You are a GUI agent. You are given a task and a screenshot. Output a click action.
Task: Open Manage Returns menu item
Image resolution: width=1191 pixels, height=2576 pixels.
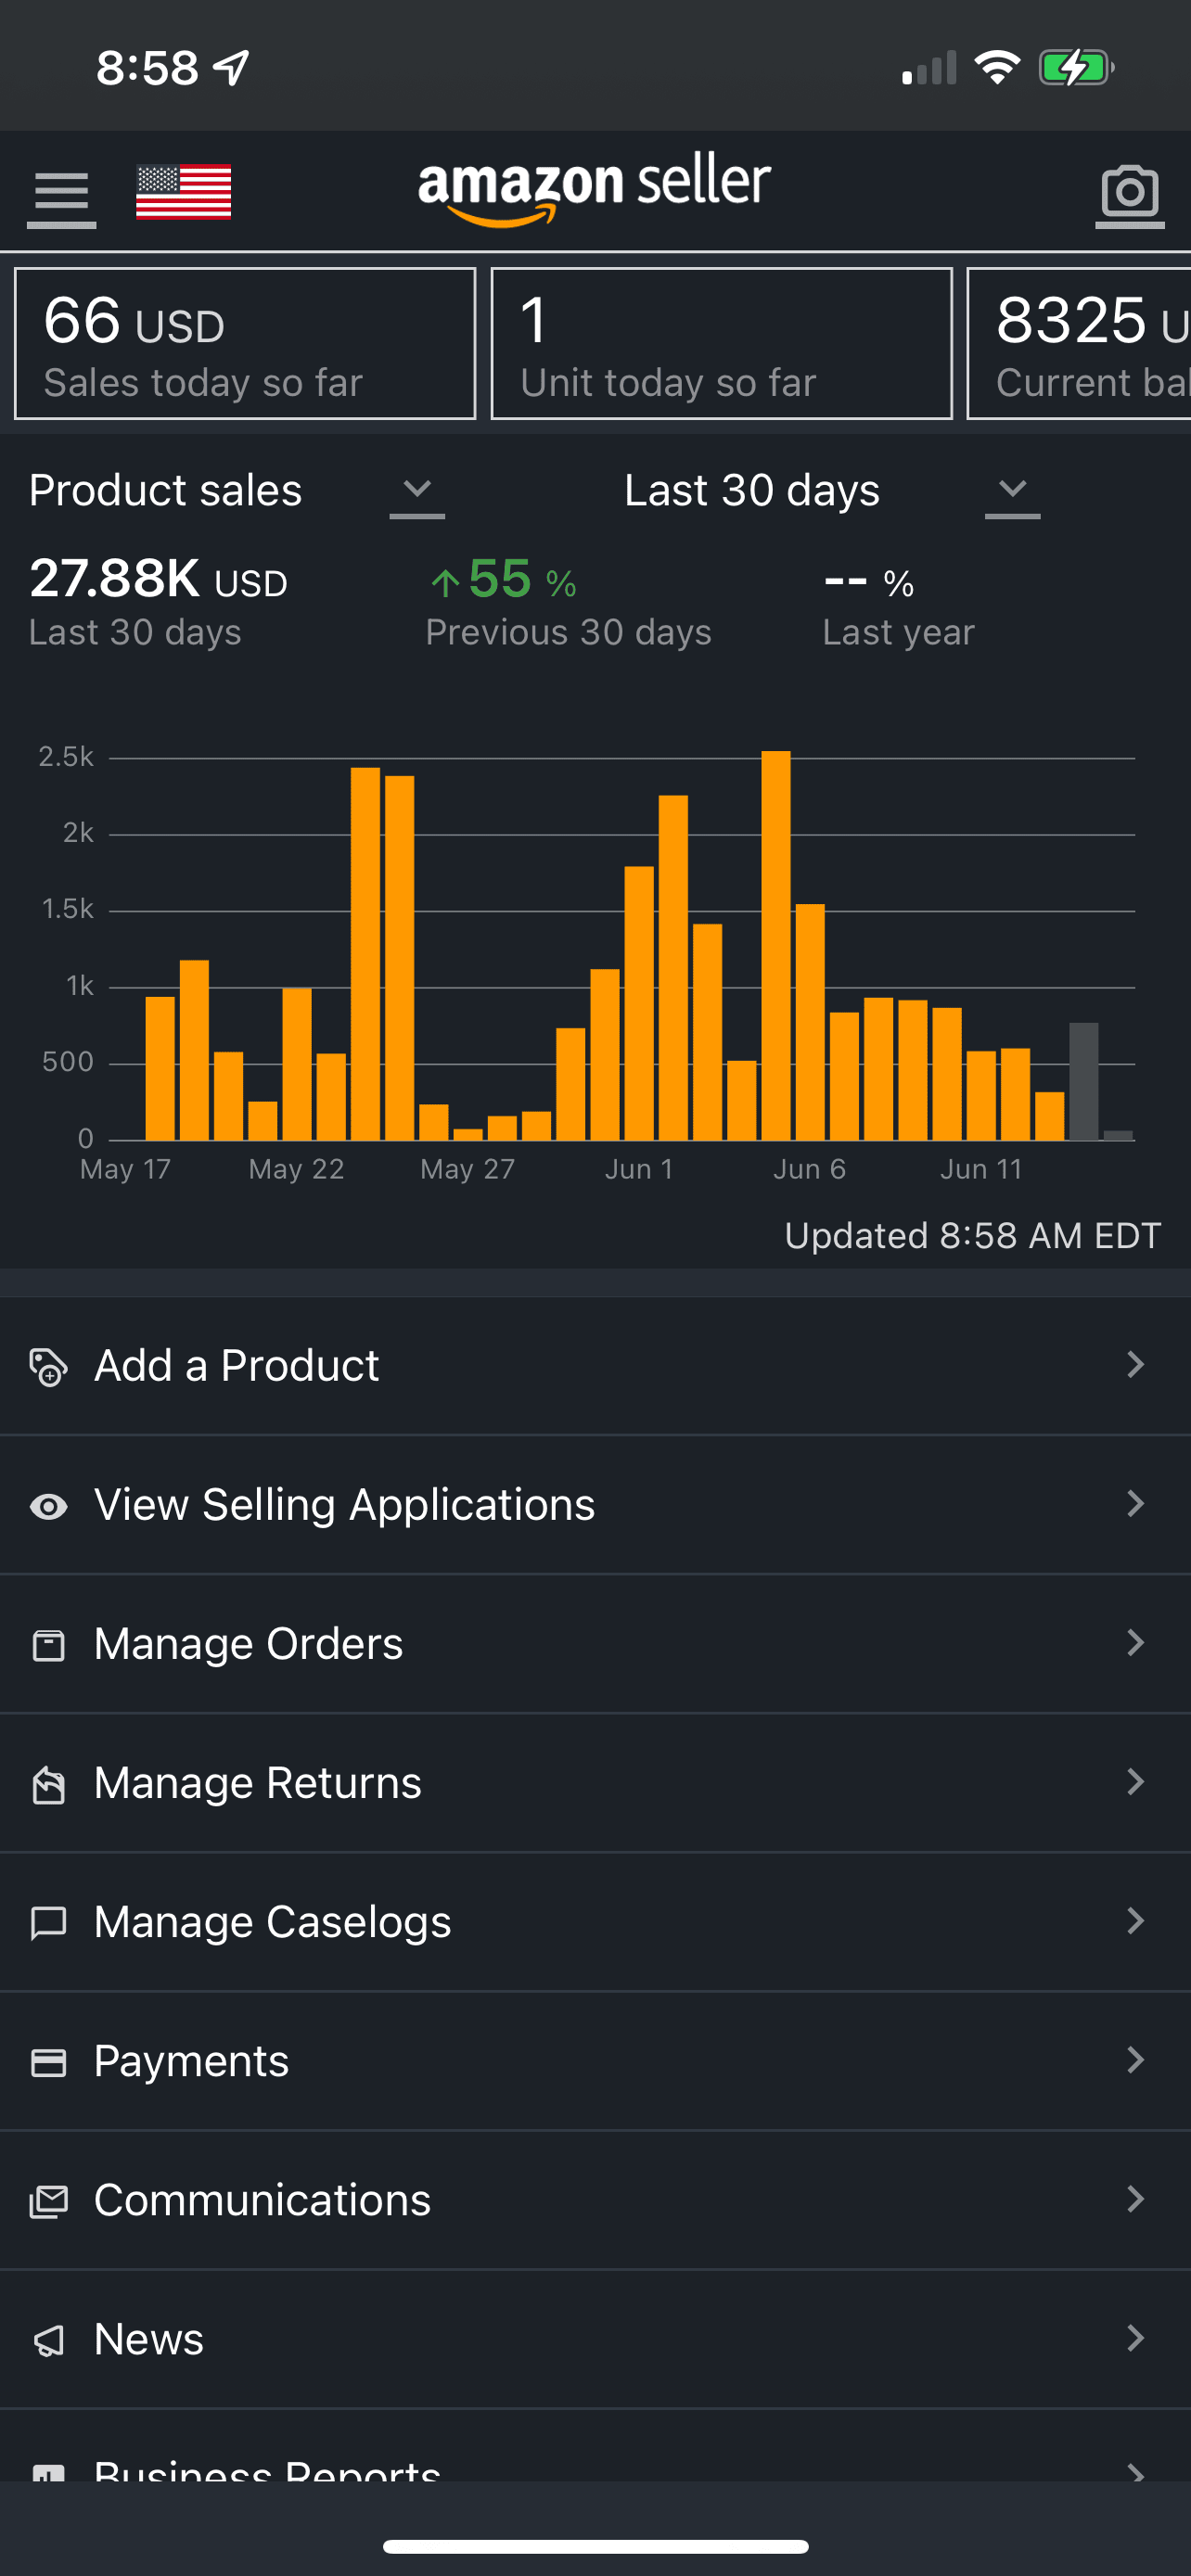(258, 1783)
